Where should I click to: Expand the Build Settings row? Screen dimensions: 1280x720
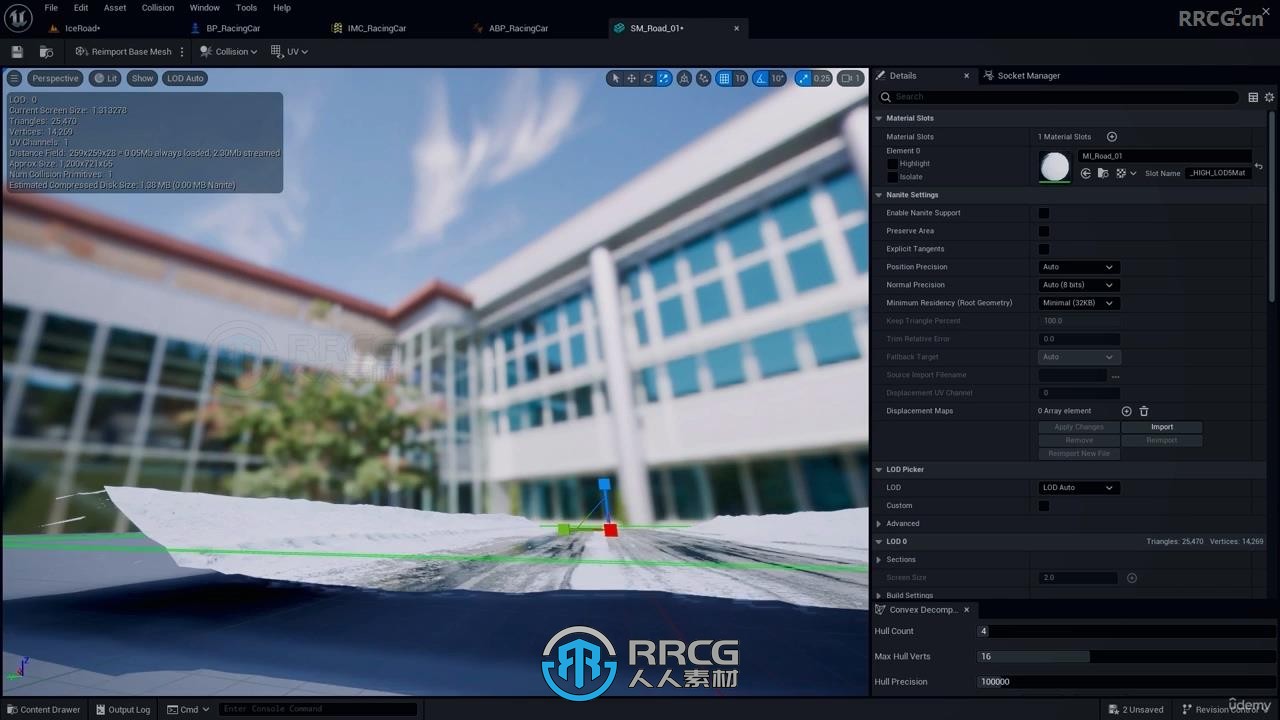[879, 596]
